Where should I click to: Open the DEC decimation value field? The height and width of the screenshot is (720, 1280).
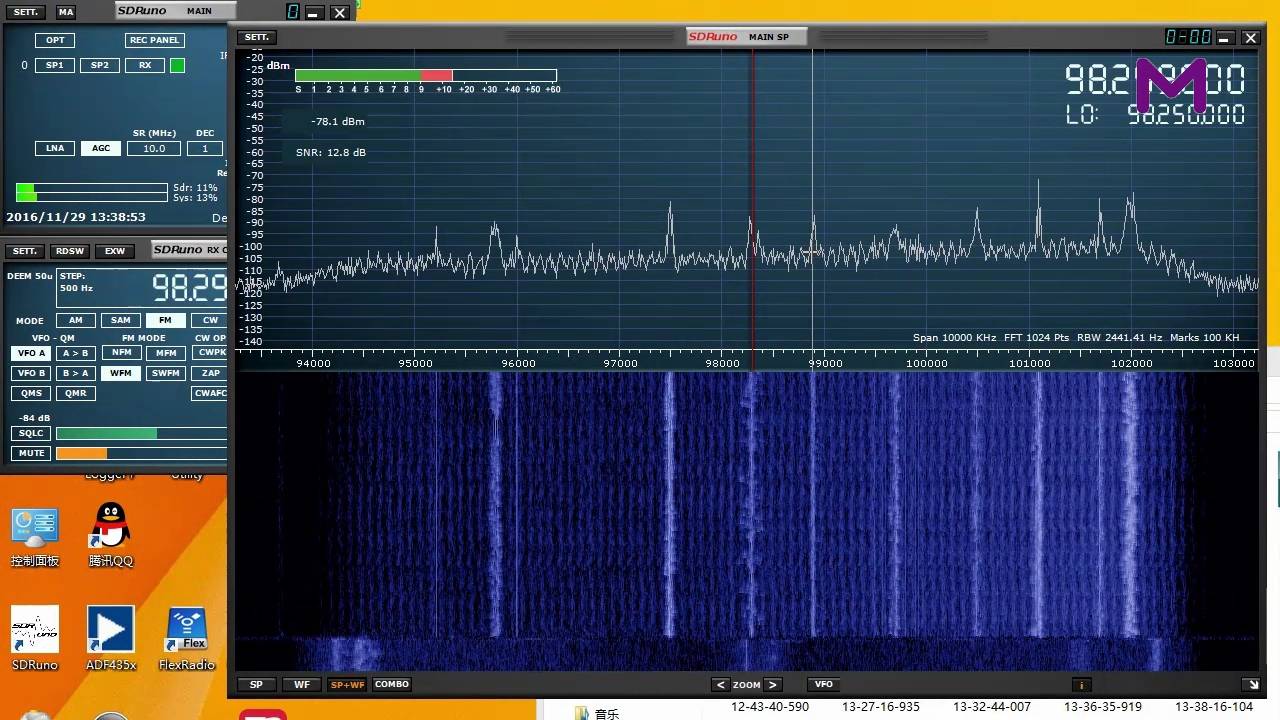click(205, 148)
